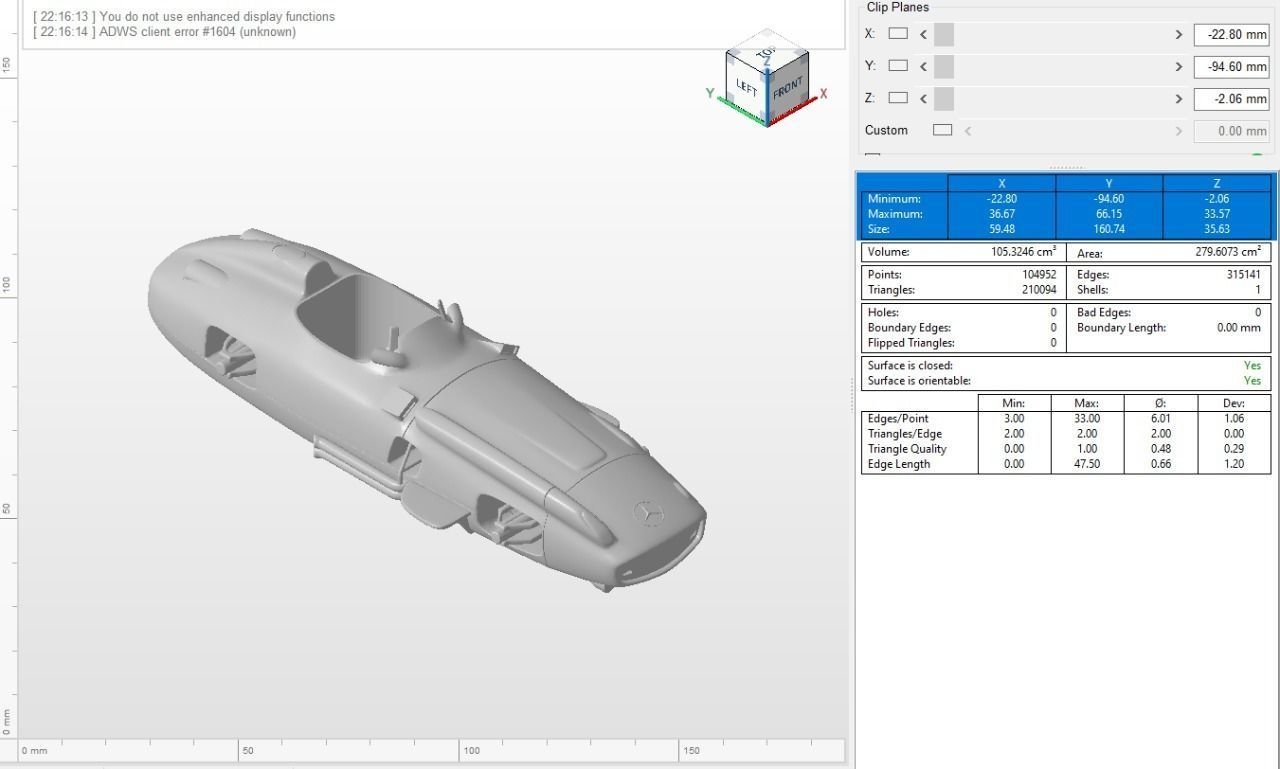Click the Volume value 105.3246 cm³

pos(1023,252)
